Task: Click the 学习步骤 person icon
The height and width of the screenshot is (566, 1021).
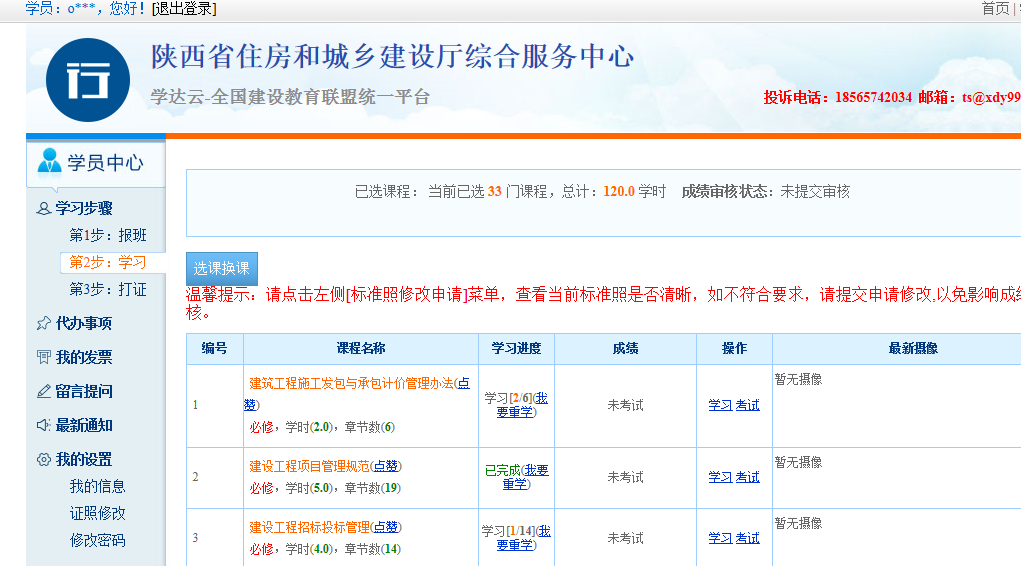Action: pyautogui.click(x=43, y=209)
